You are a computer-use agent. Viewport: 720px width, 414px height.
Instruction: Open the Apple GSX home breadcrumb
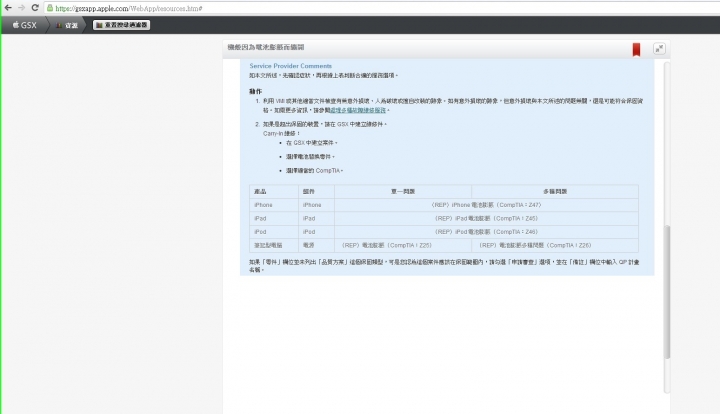point(24,25)
